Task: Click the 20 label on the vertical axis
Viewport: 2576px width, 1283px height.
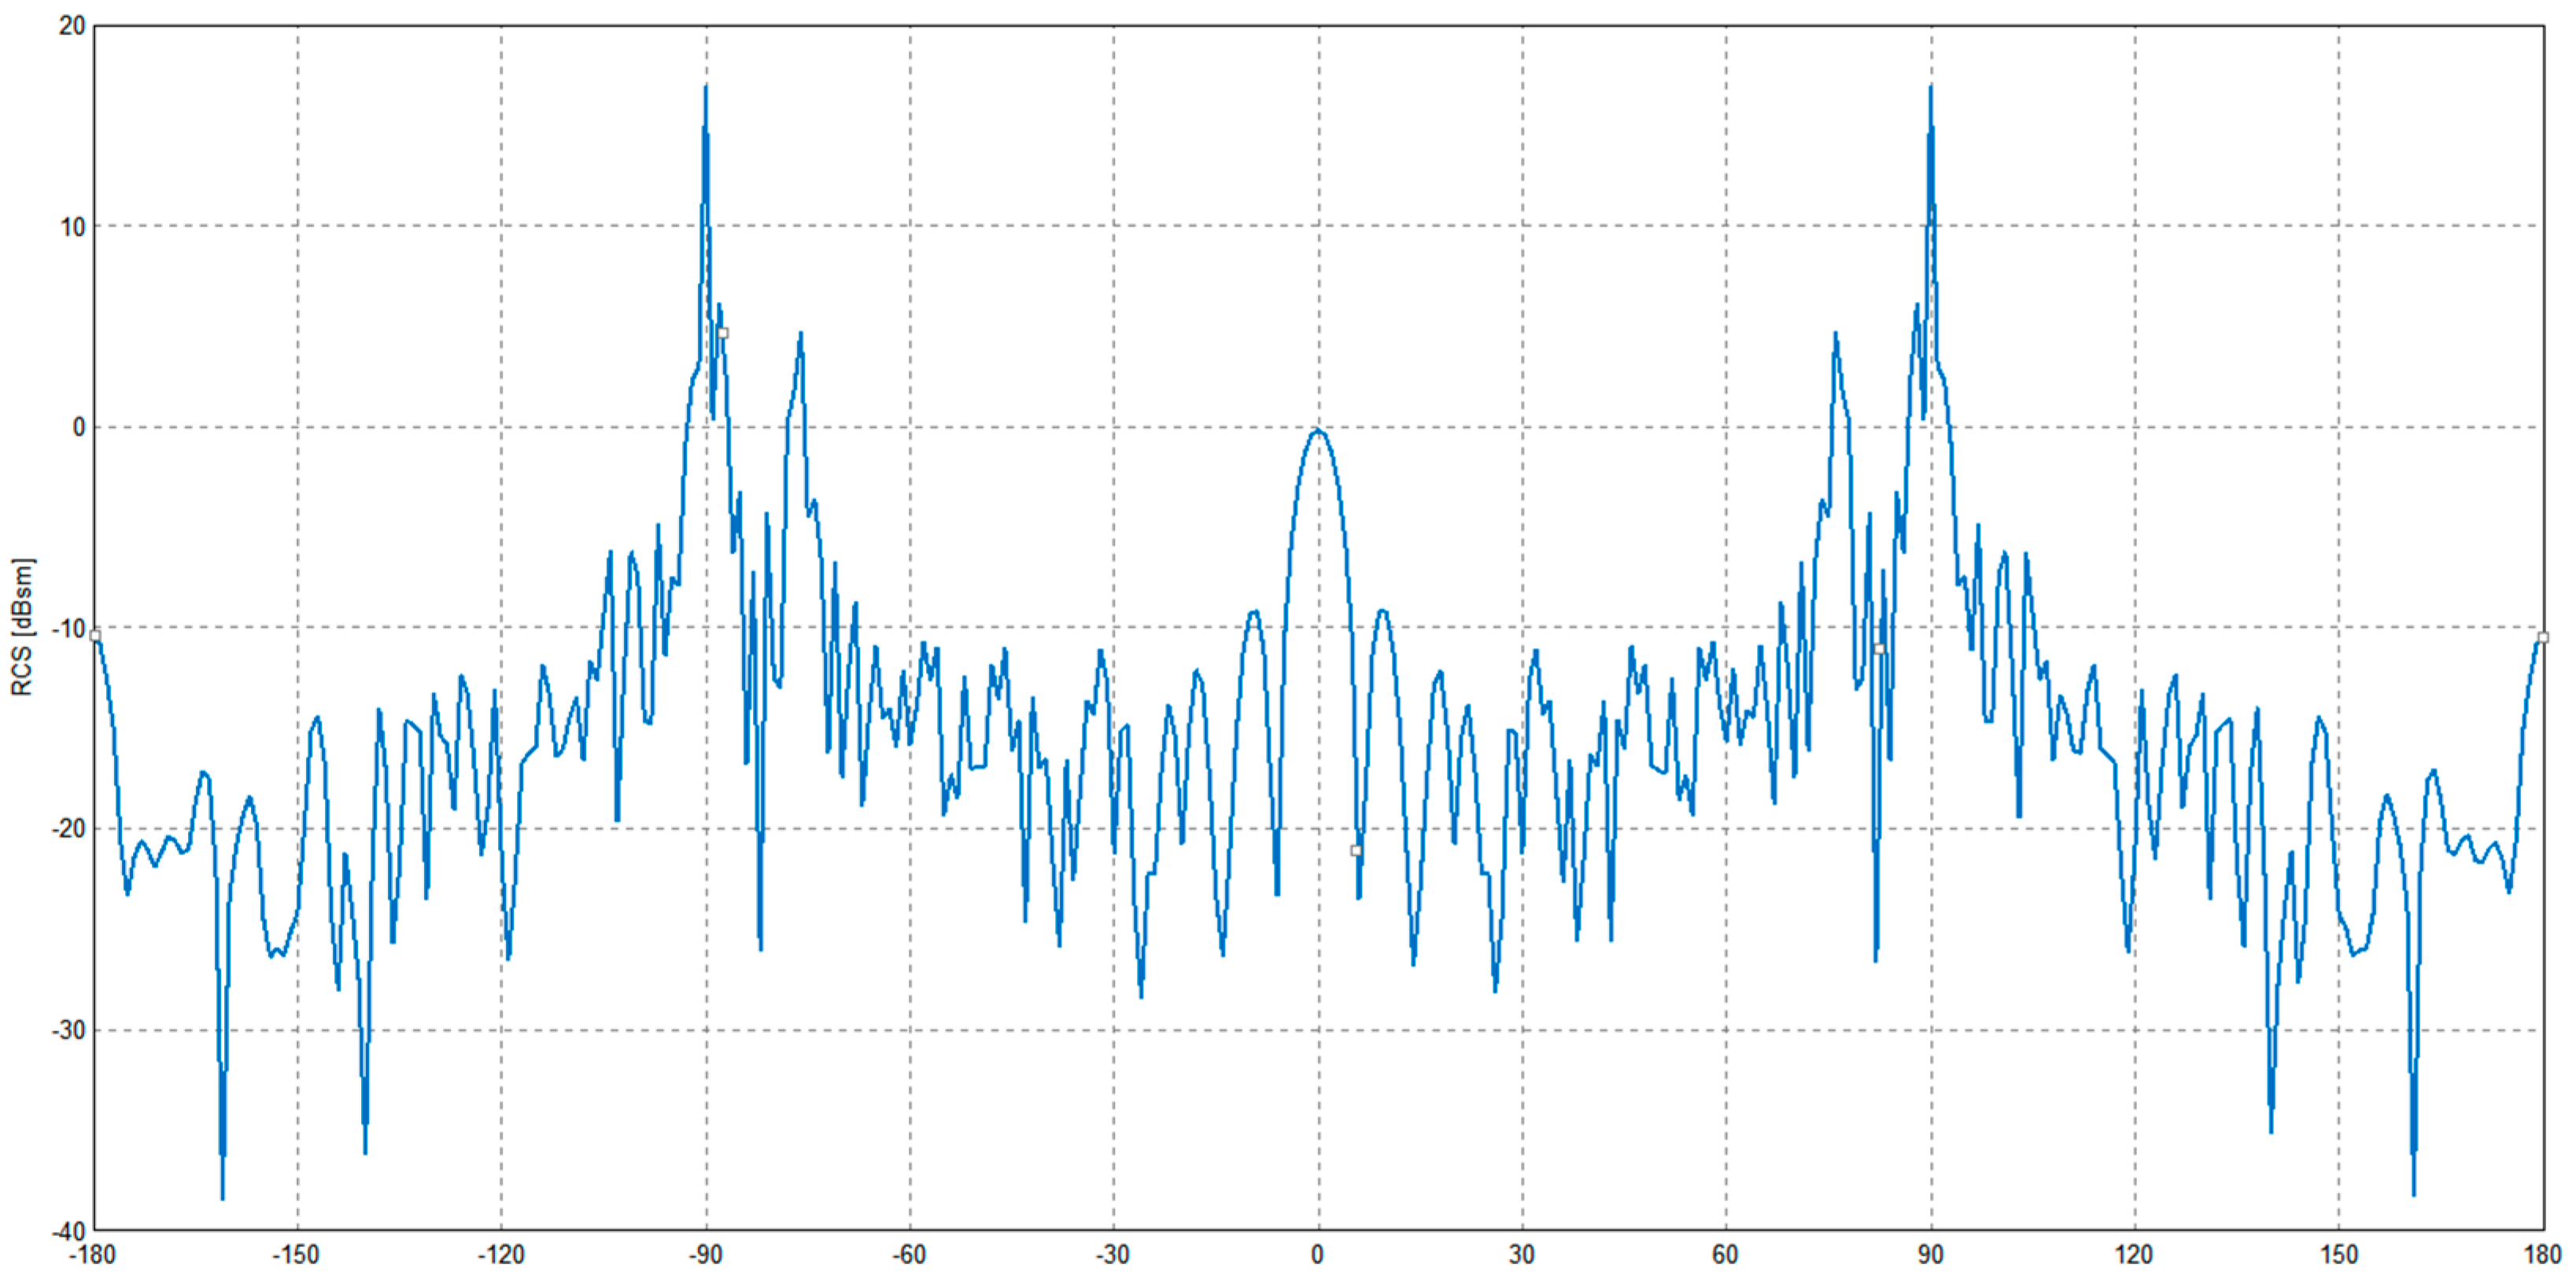Action: pos(72,27)
